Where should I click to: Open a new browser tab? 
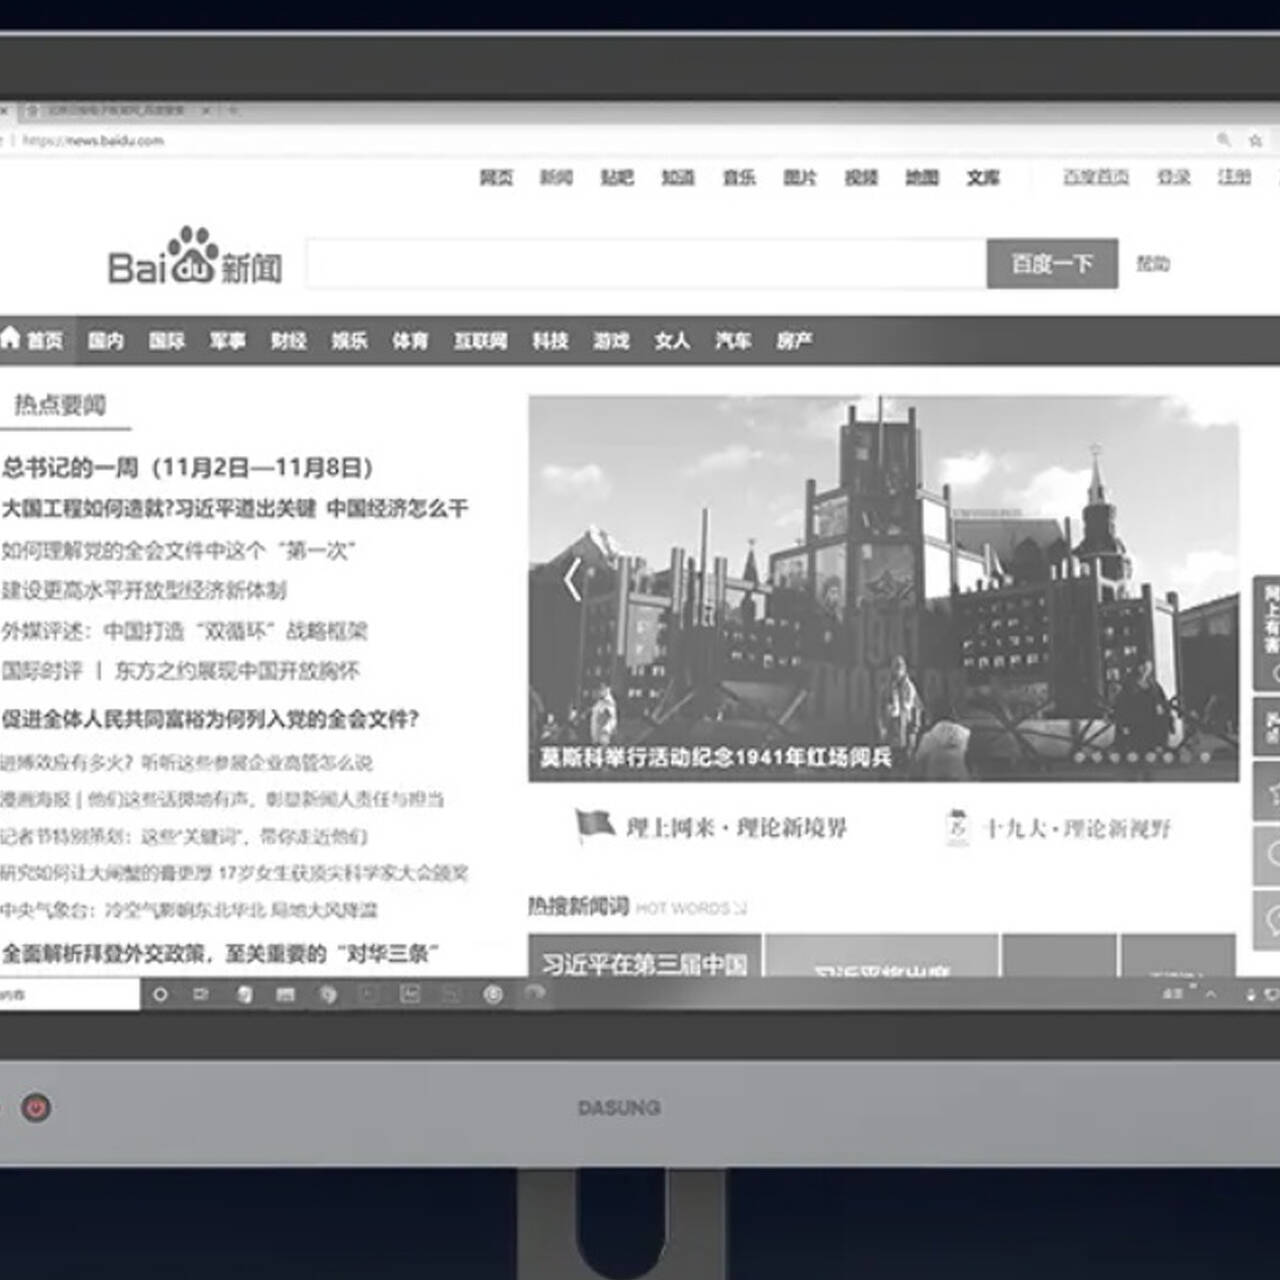click(233, 110)
